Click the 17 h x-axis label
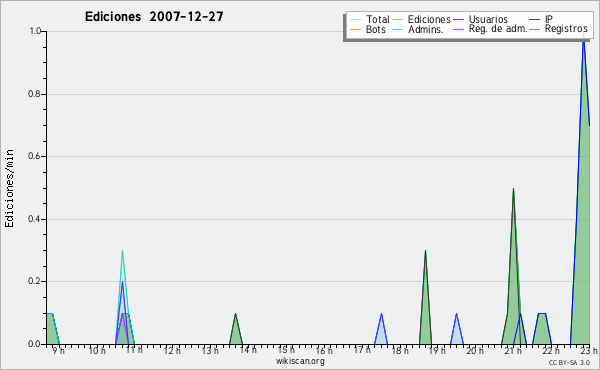The image size is (600, 370). pos(362,350)
